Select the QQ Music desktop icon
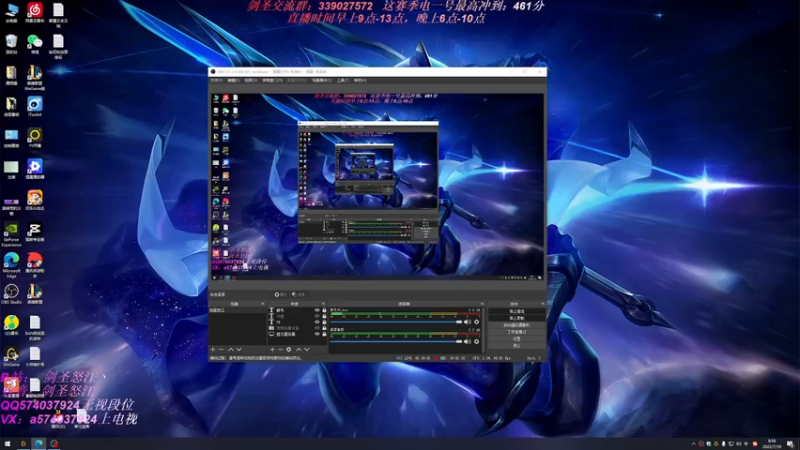Viewport: 800px width, 450px height. 11,325
